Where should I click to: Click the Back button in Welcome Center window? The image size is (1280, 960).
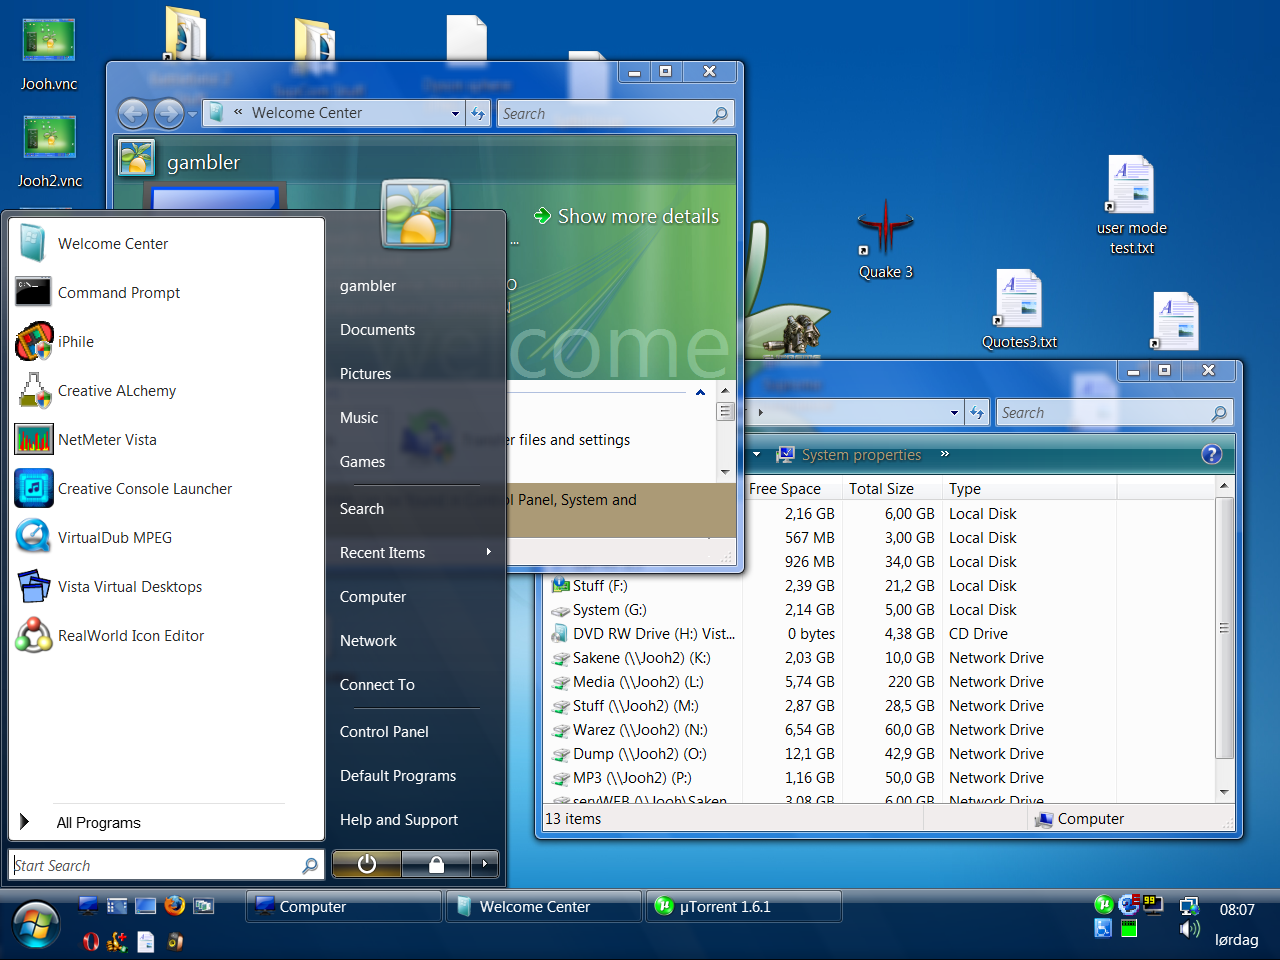coord(133,114)
